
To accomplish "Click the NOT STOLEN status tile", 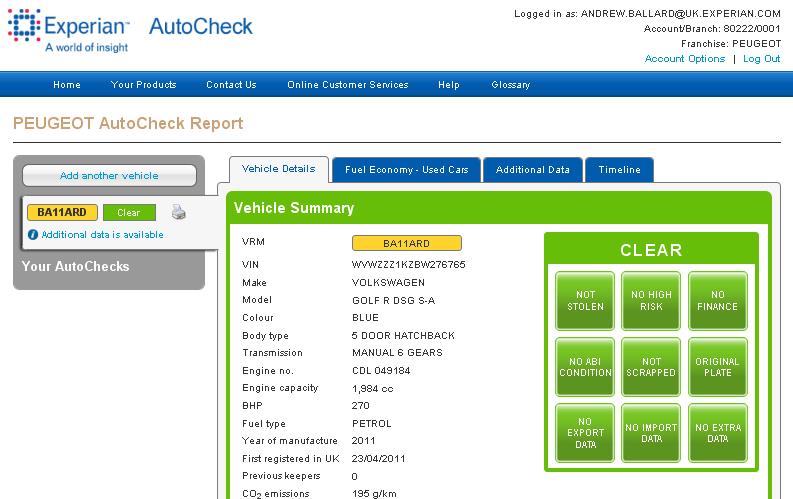I will tap(585, 301).
